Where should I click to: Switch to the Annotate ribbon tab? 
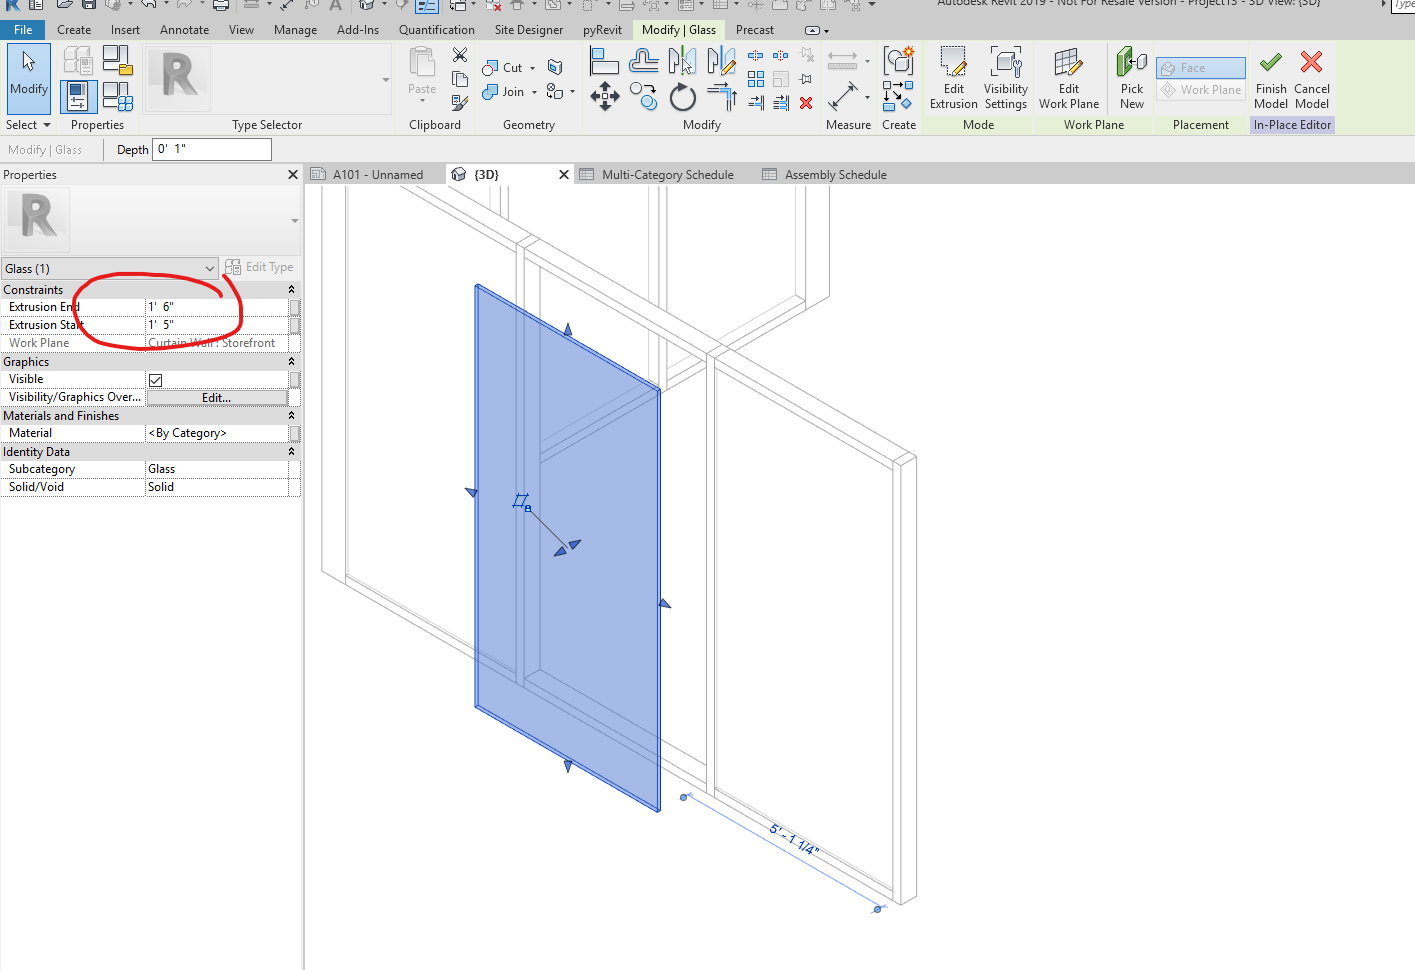(x=185, y=30)
